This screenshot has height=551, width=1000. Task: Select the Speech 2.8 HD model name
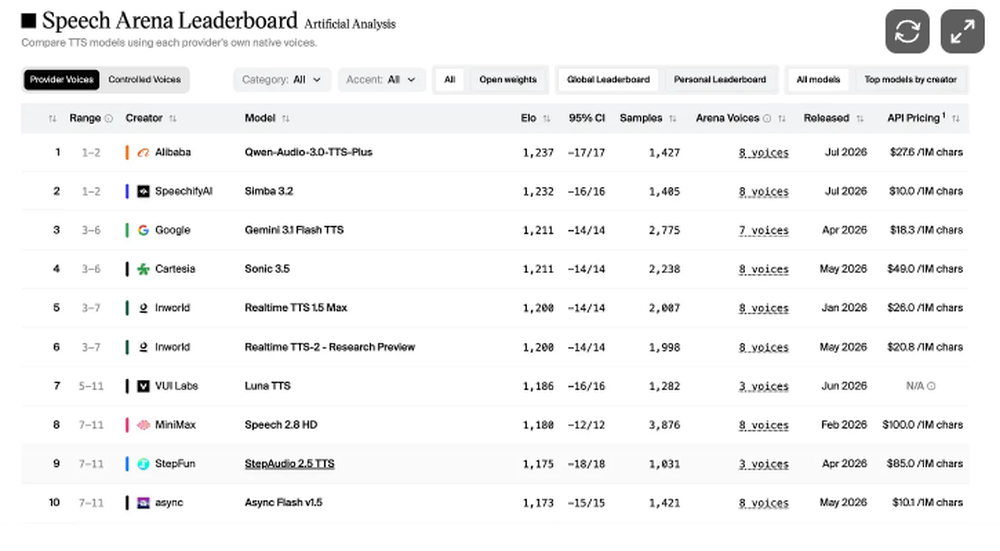point(281,425)
